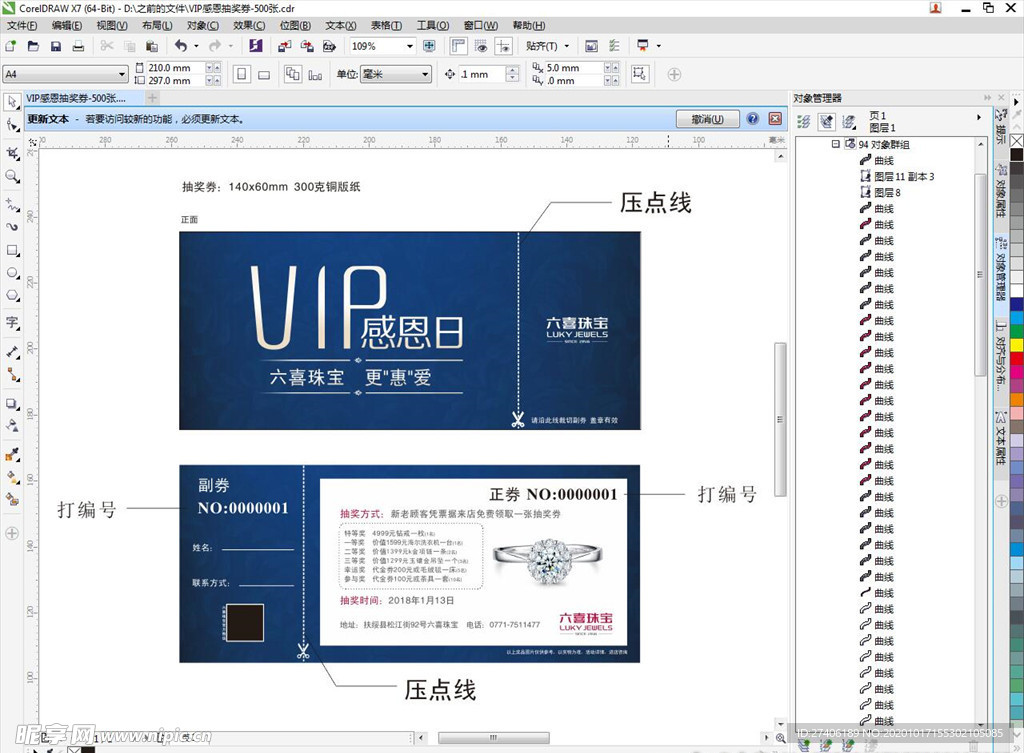Click the Undo arrow icon

click(180, 46)
